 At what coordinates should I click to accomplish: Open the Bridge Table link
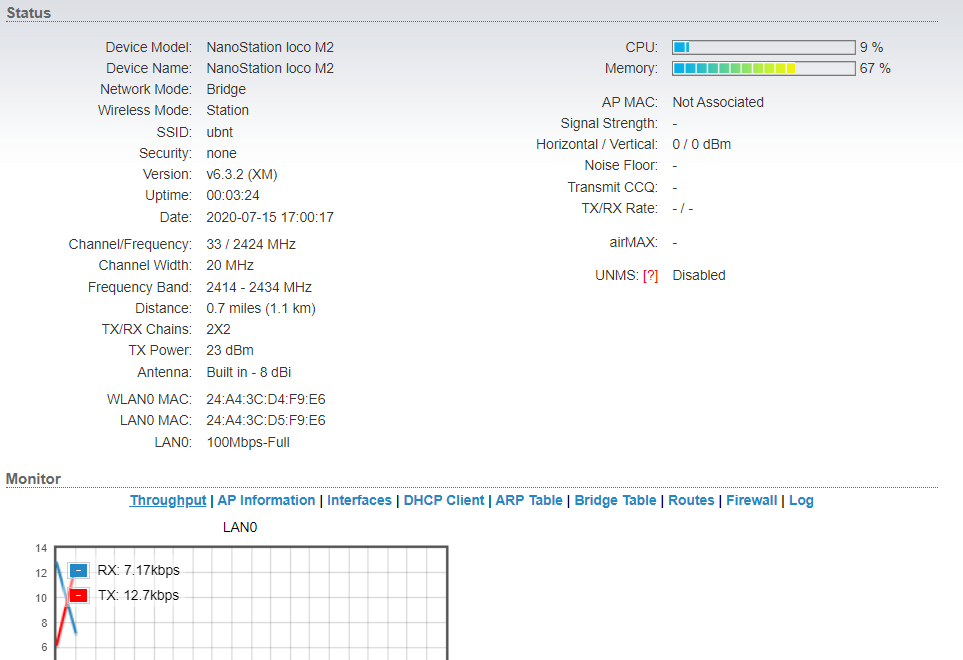(x=615, y=501)
